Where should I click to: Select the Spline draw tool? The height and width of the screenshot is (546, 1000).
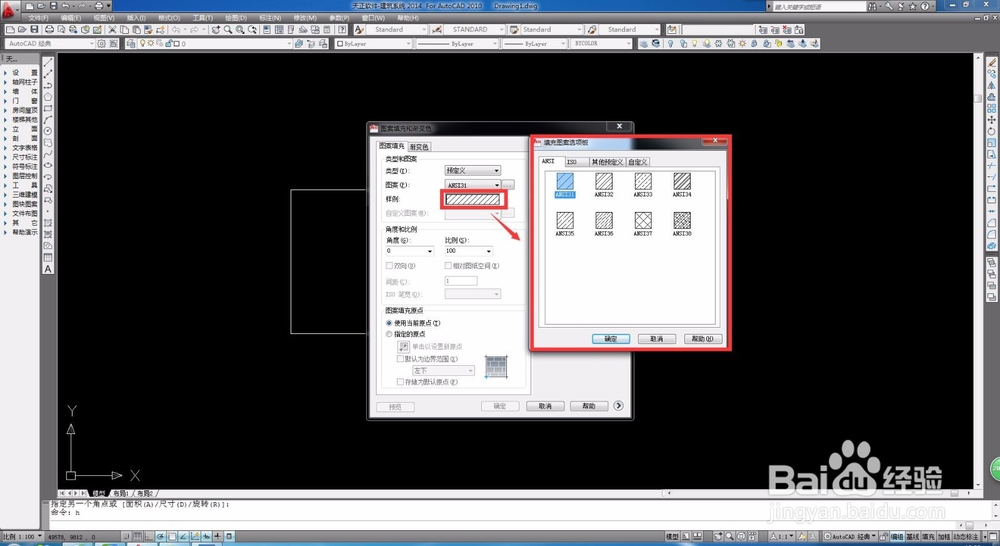coord(48,154)
